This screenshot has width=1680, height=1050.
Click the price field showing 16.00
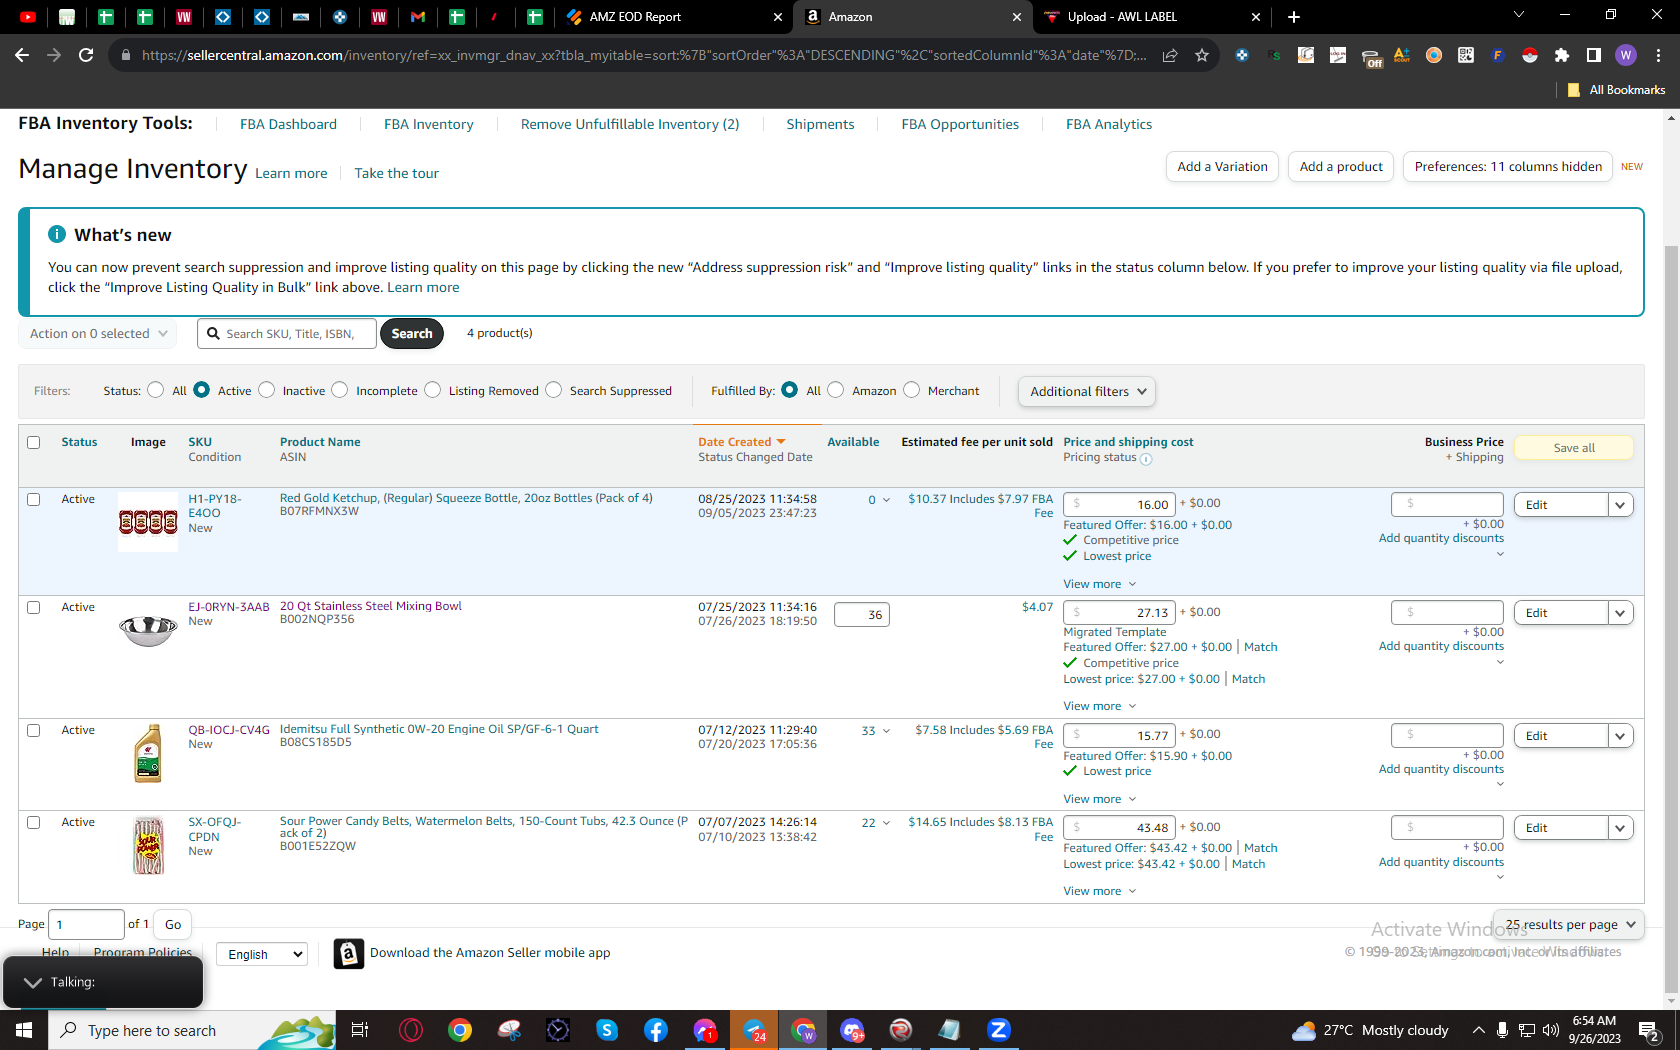pos(1119,505)
